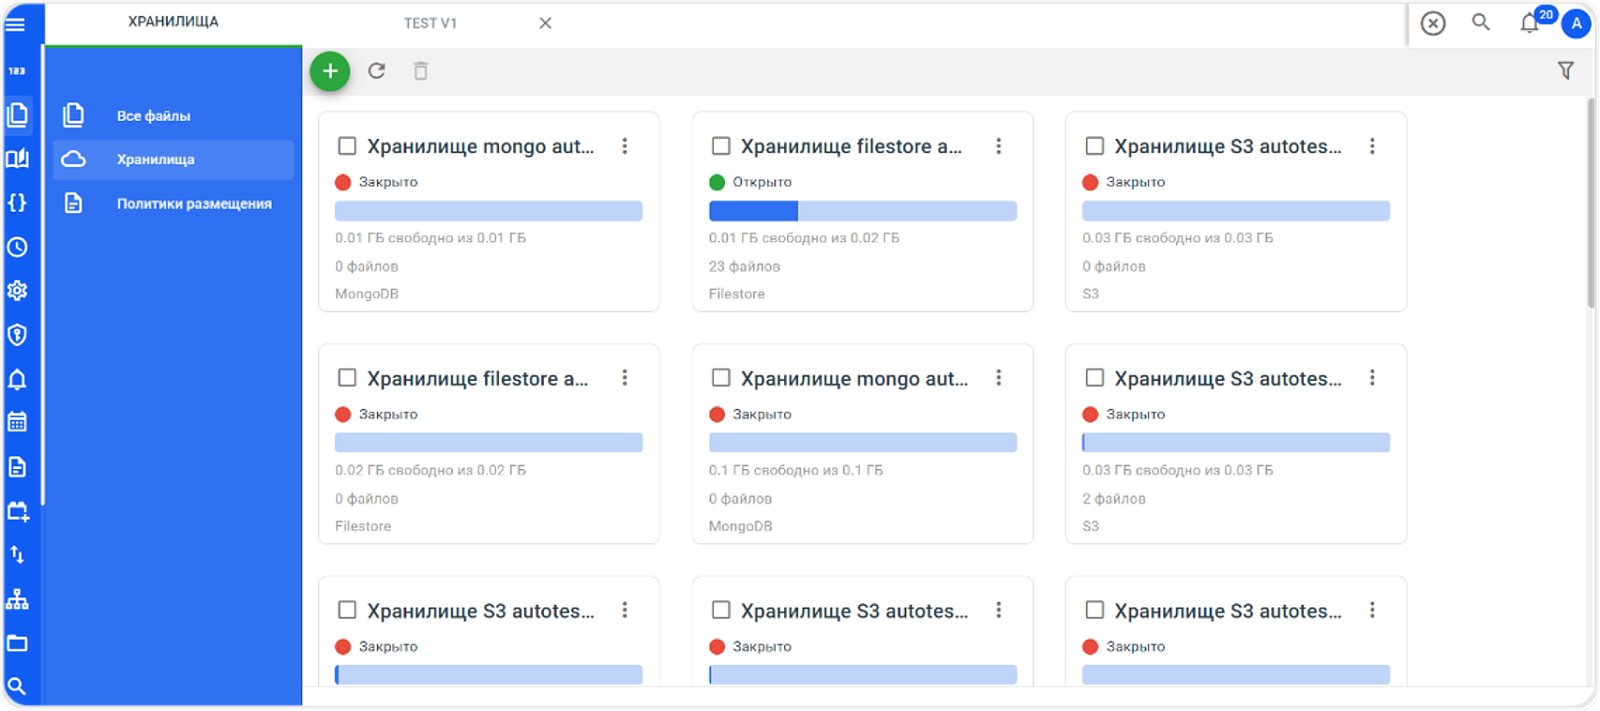This screenshot has height=711, width=1600.
Task: Open the curly braces code icon
Action: coord(17,203)
